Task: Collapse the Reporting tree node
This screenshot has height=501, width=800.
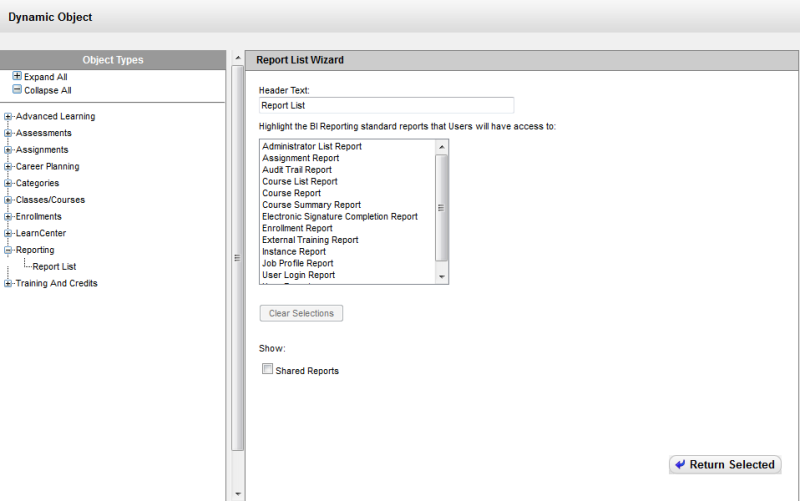Action: click(x=8, y=250)
